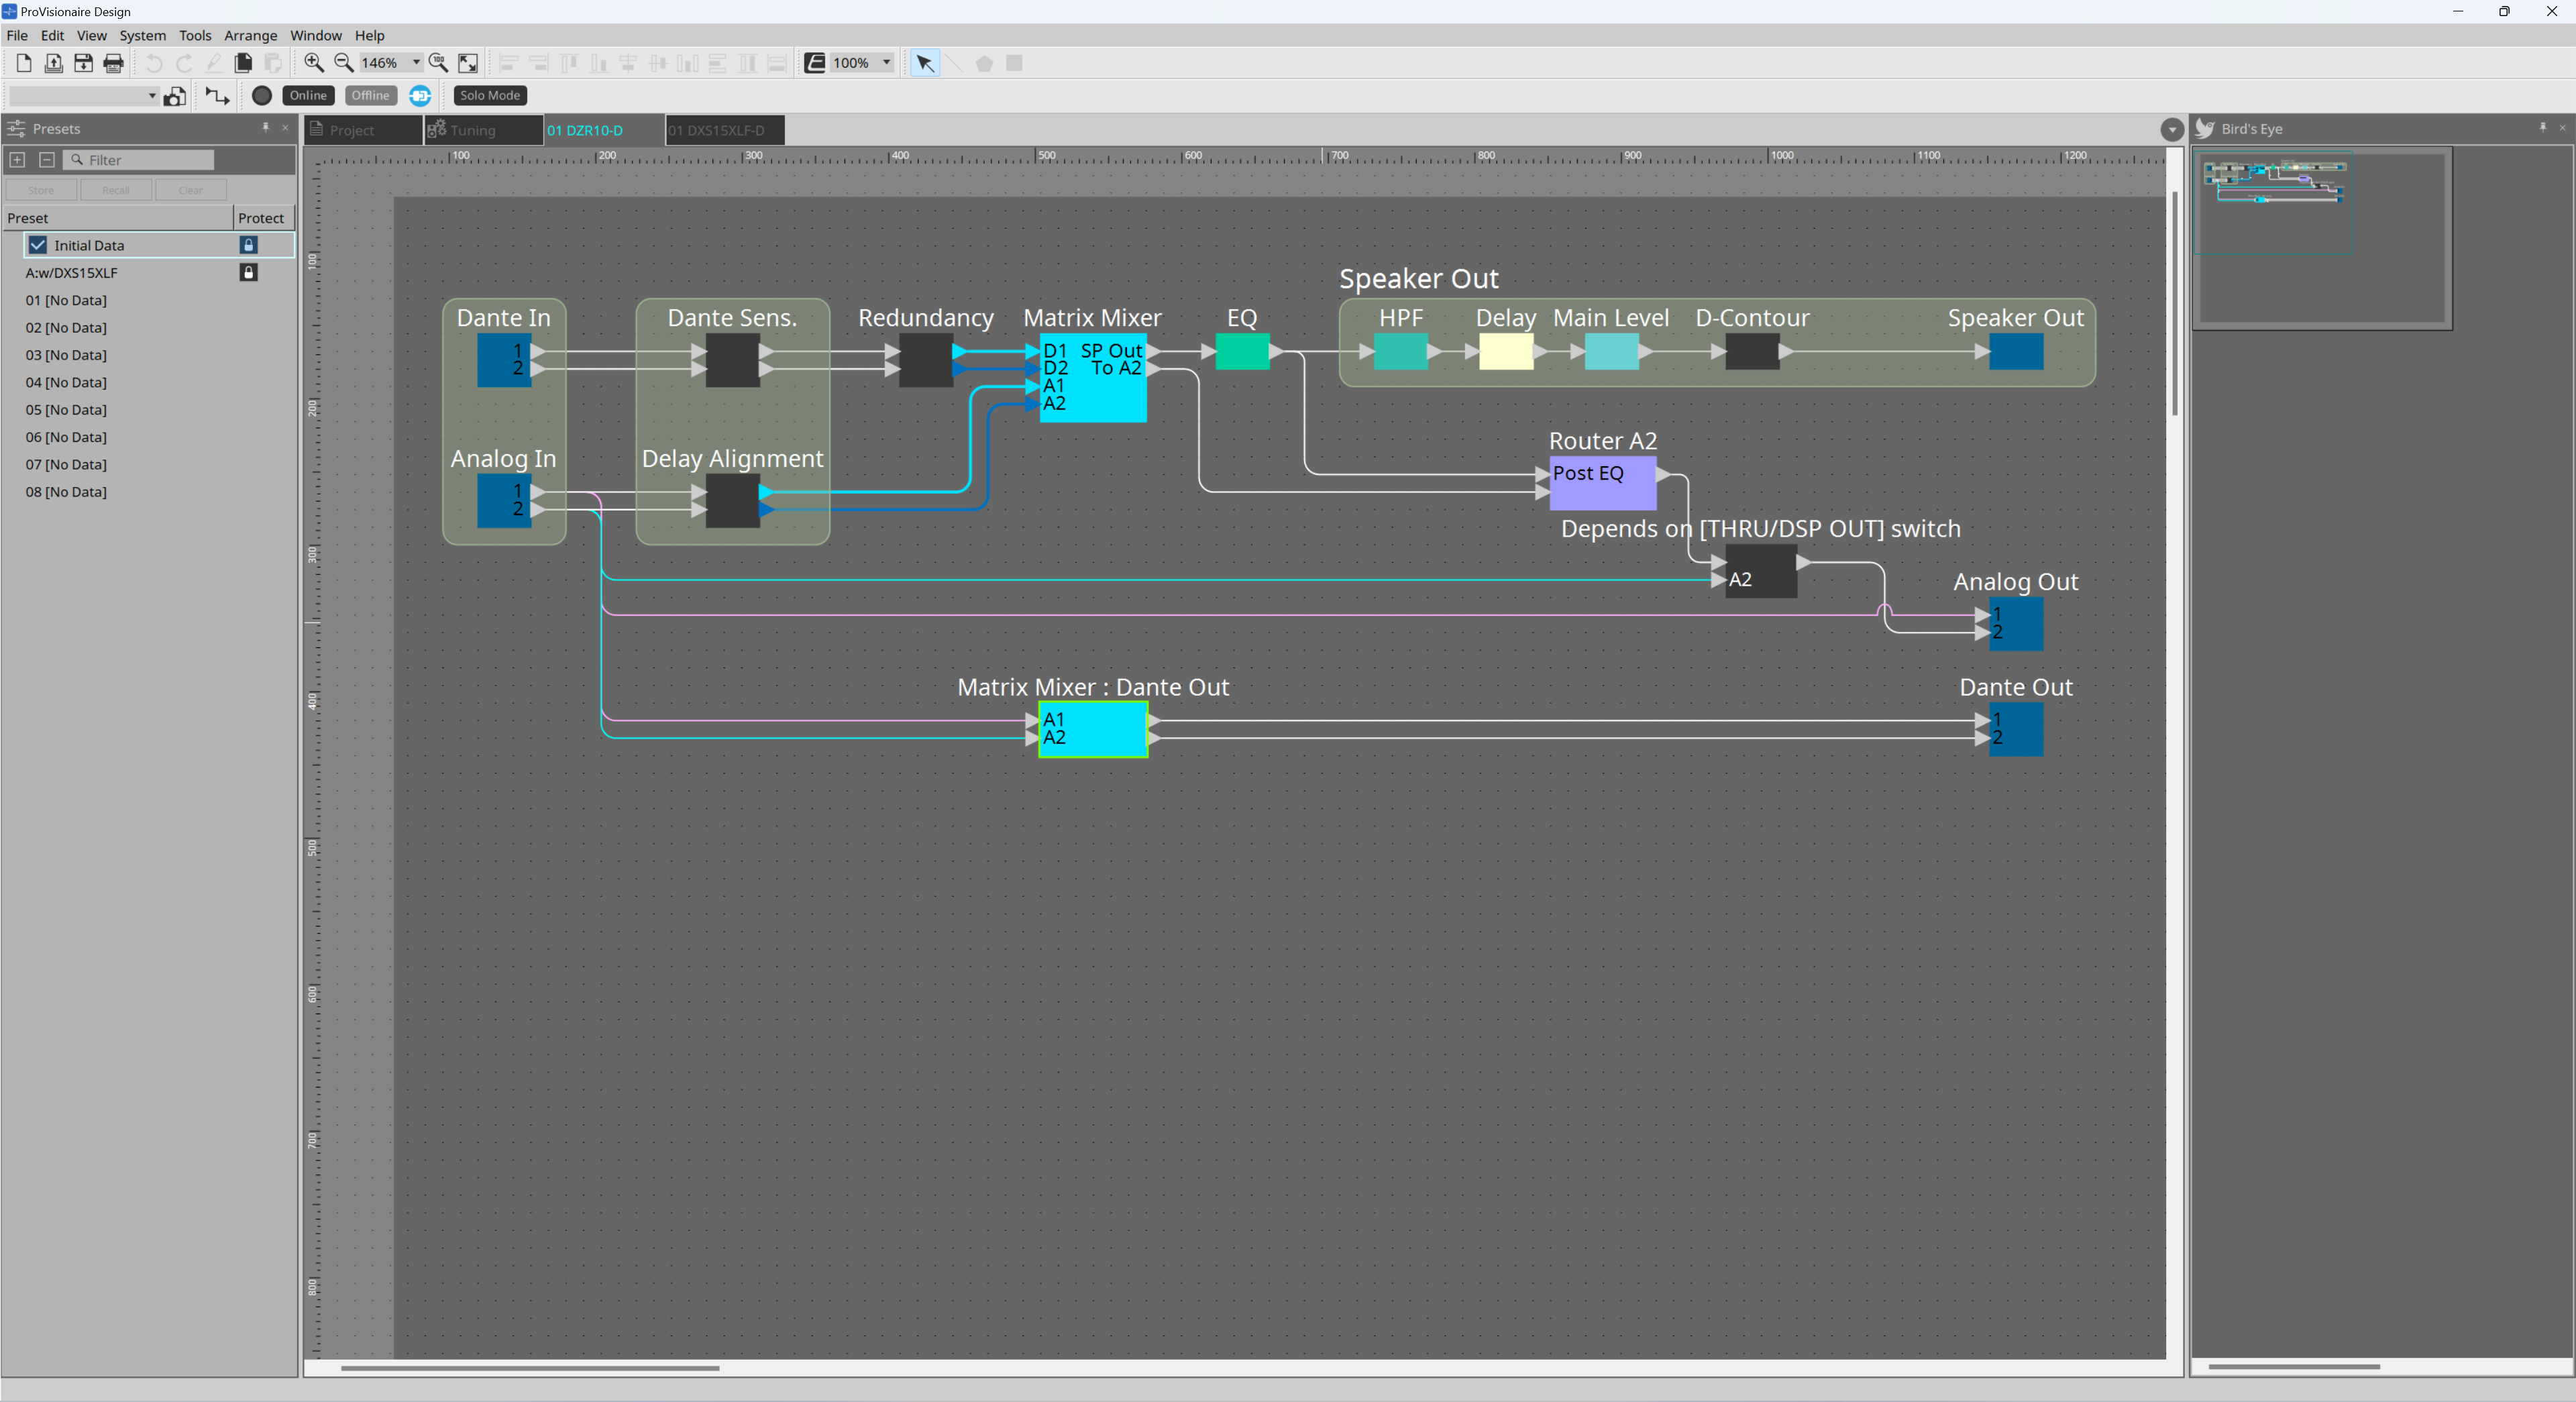Open the File menu
Screen dimensions: 2576x1402
(x=17, y=35)
